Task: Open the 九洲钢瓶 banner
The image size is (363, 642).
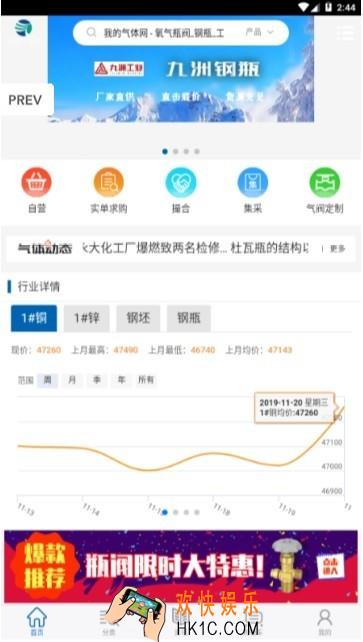Action: pyautogui.click(x=181, y=70)
